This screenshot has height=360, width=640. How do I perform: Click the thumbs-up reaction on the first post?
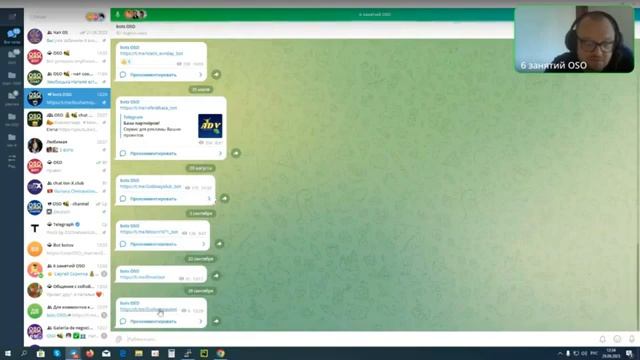point(126,62)
